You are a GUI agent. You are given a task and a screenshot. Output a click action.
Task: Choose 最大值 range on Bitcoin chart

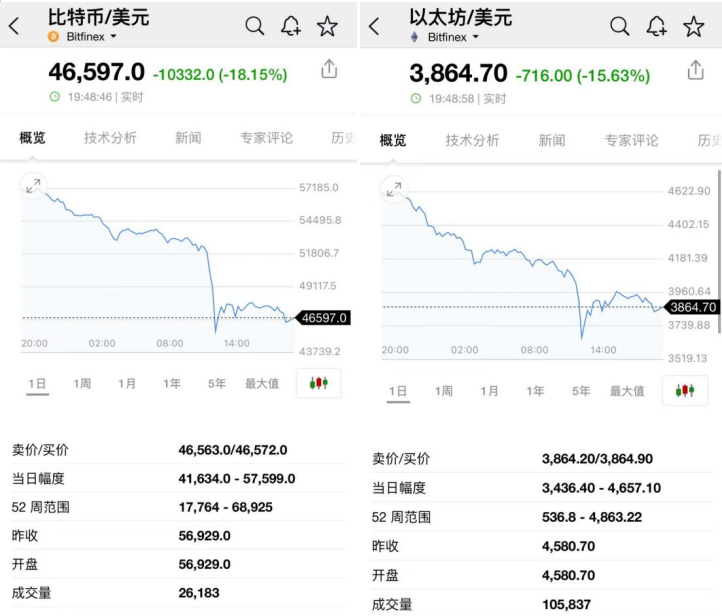point(262,383)
